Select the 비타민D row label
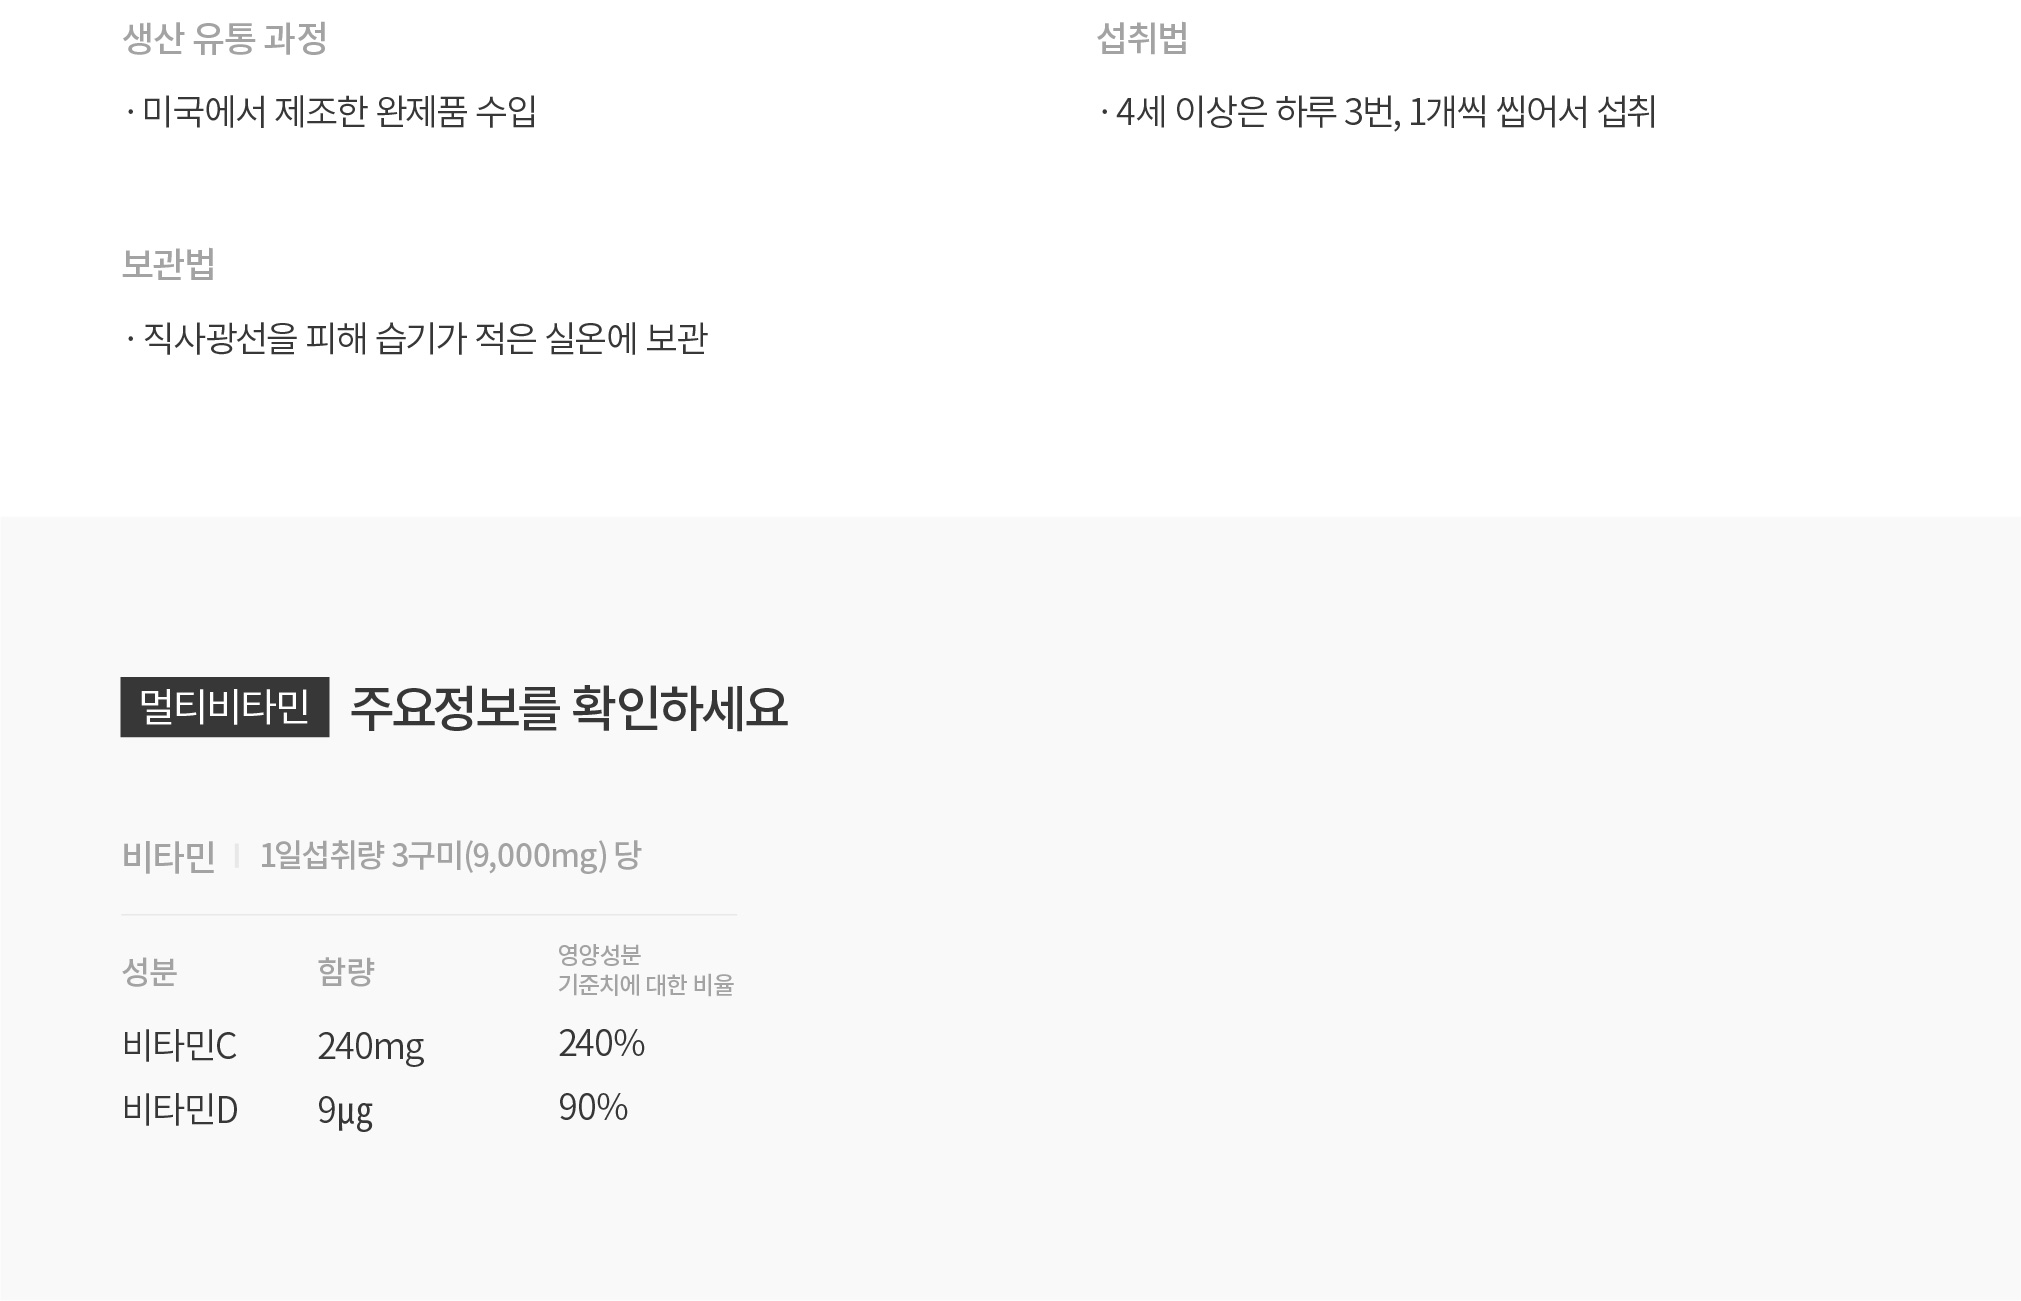This screenshot has height=1301, width=2021. [180, 1110]
